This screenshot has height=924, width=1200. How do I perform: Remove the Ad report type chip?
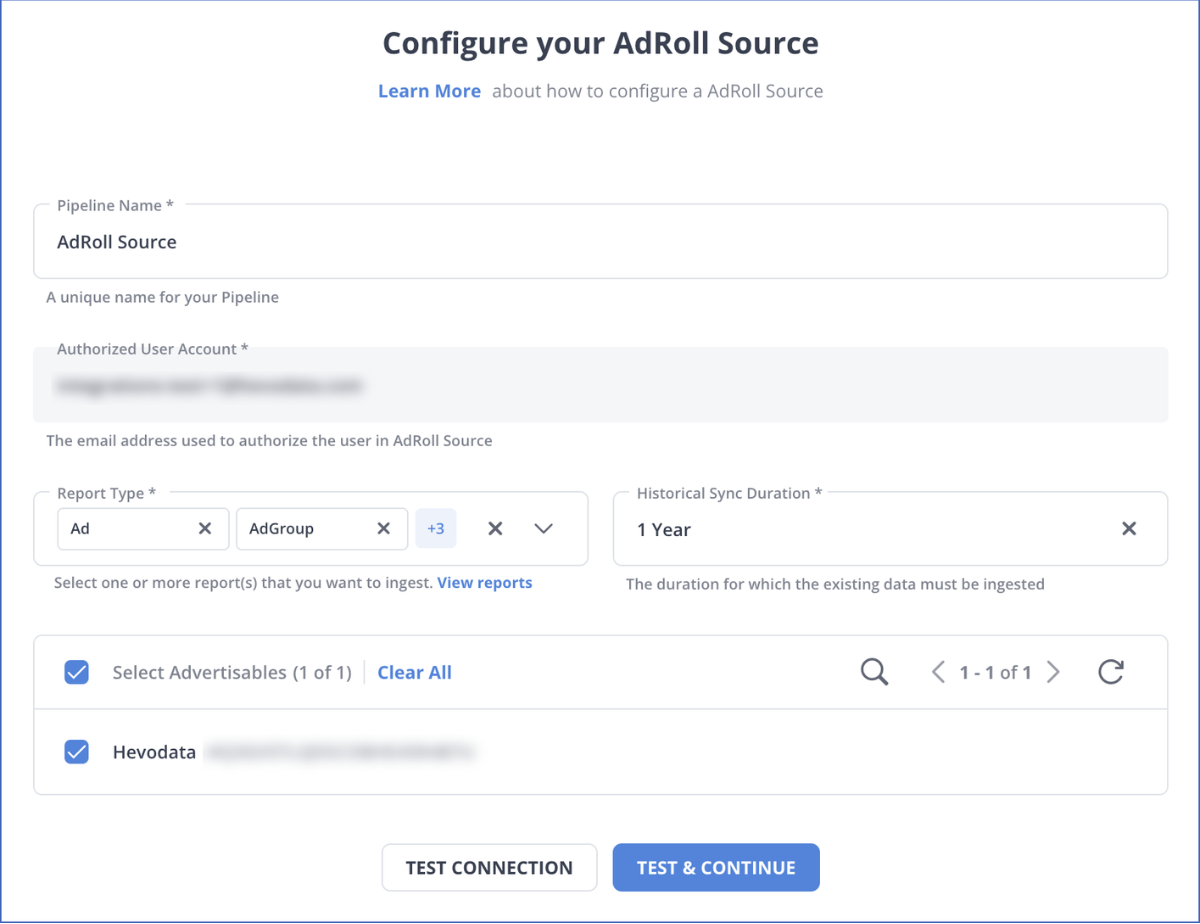click(x=205, y=529)
